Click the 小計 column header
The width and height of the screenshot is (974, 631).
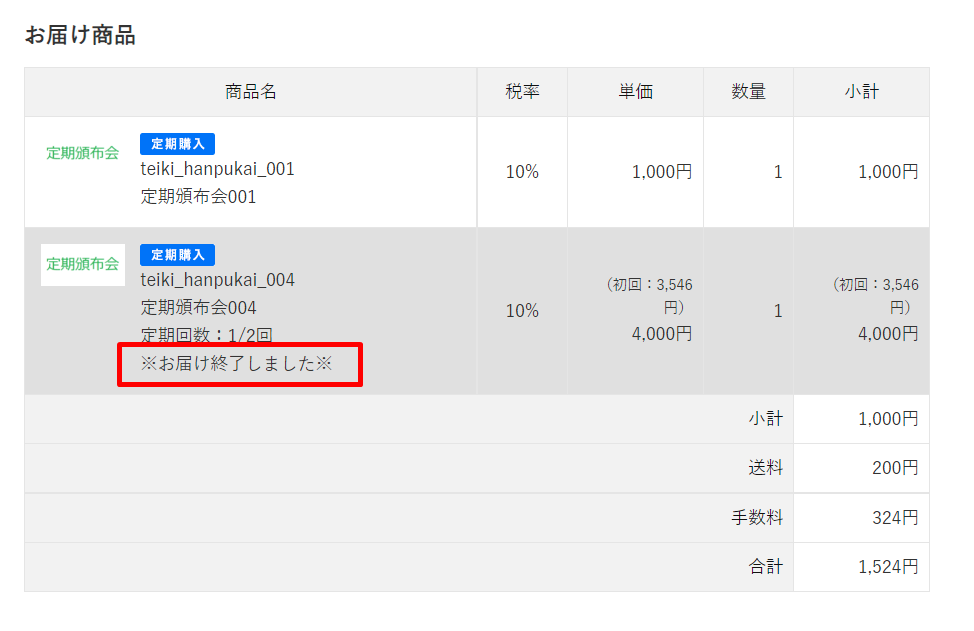coord(861,92)
